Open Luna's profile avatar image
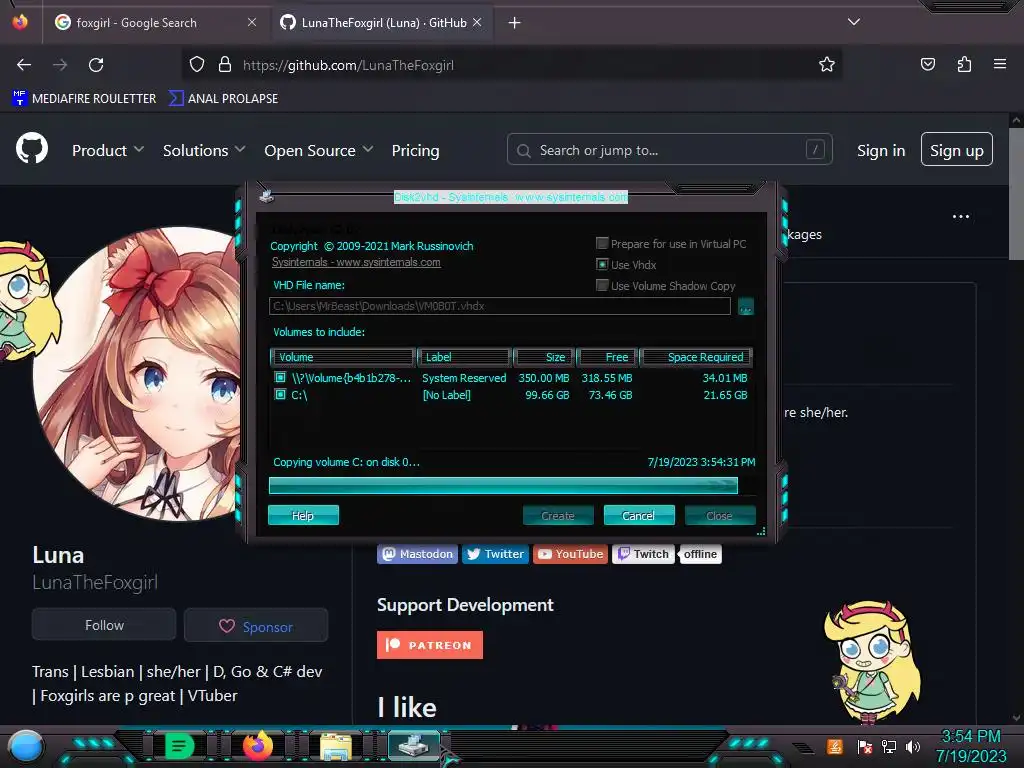 pos(137,374)
